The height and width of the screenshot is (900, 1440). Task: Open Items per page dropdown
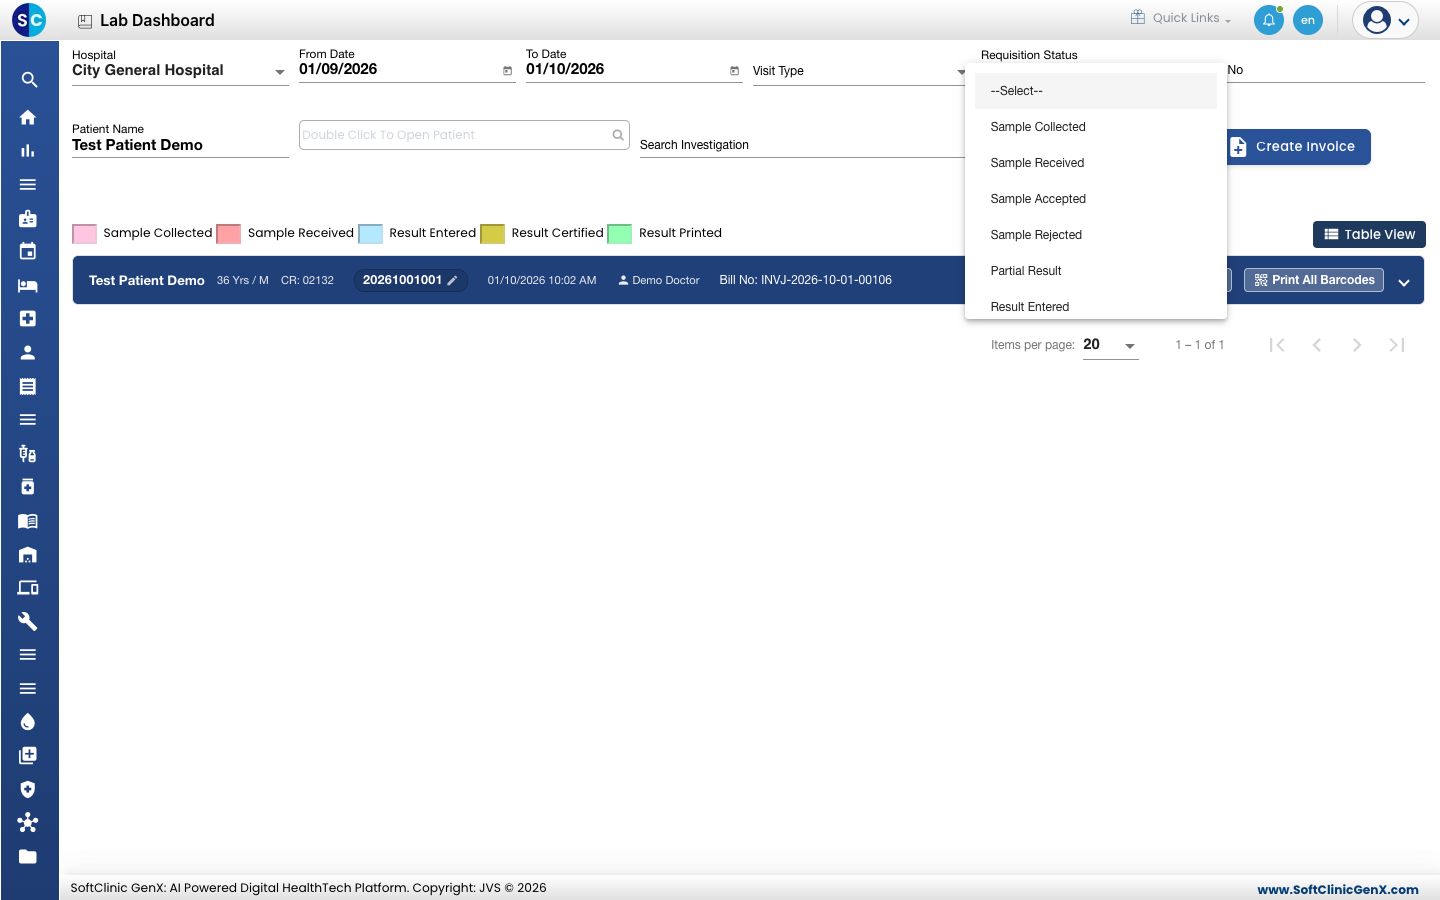coord(1110,345)
